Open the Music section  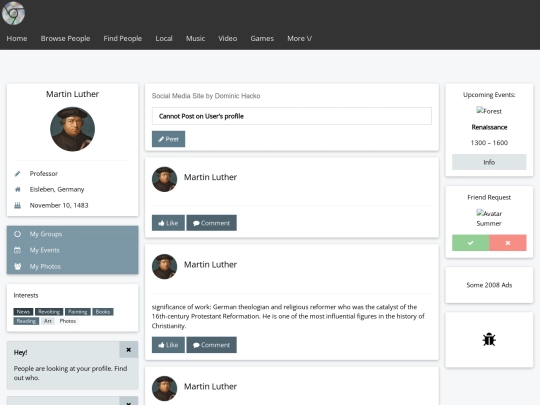(195, 39)
